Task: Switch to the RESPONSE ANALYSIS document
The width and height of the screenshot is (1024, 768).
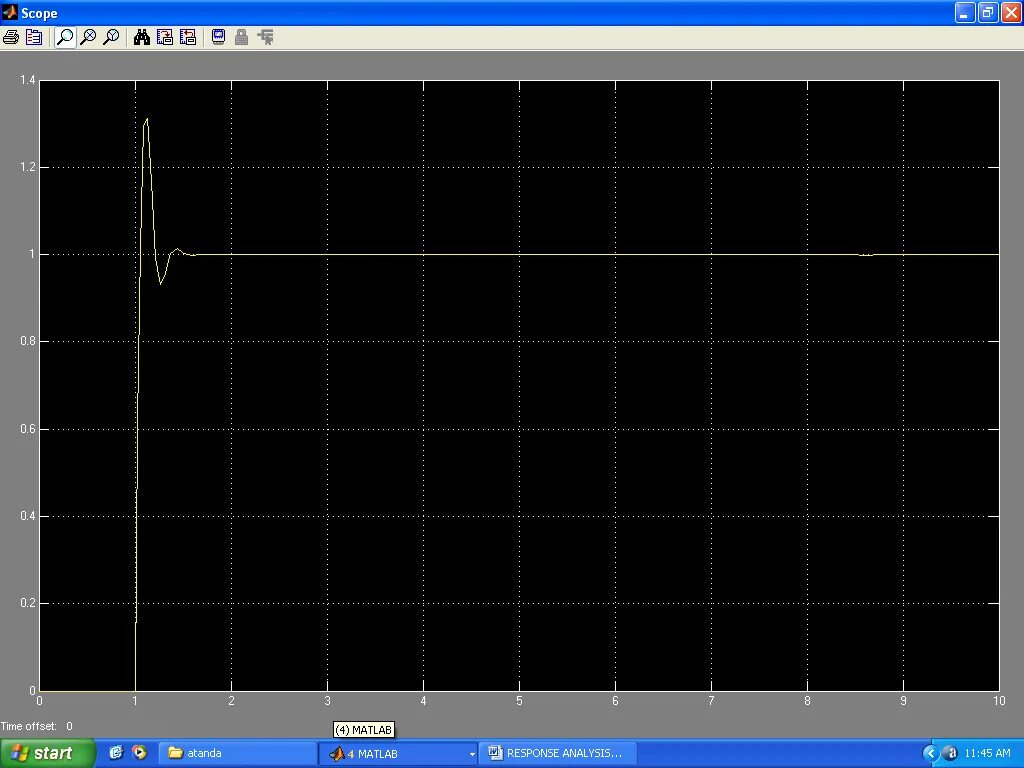Action: (x=557, y=753)
